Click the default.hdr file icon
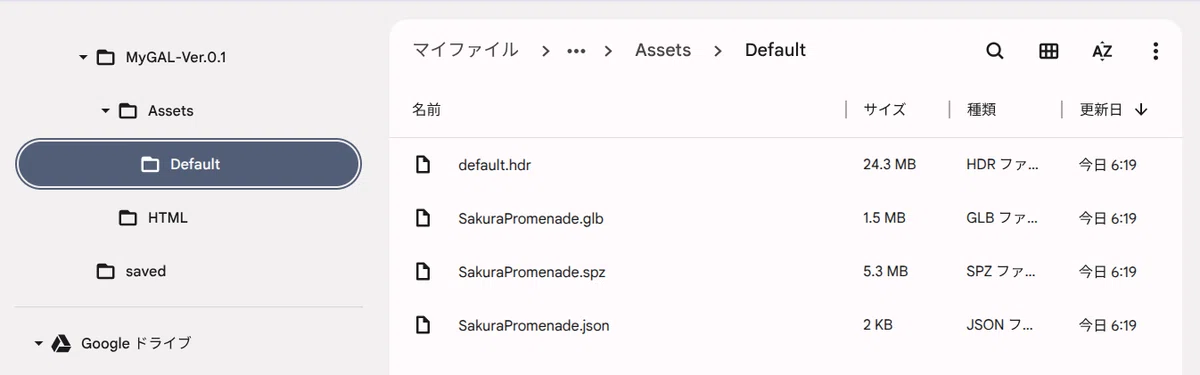Viewport: 1200px width, 375px height. (x=424, y=164)
